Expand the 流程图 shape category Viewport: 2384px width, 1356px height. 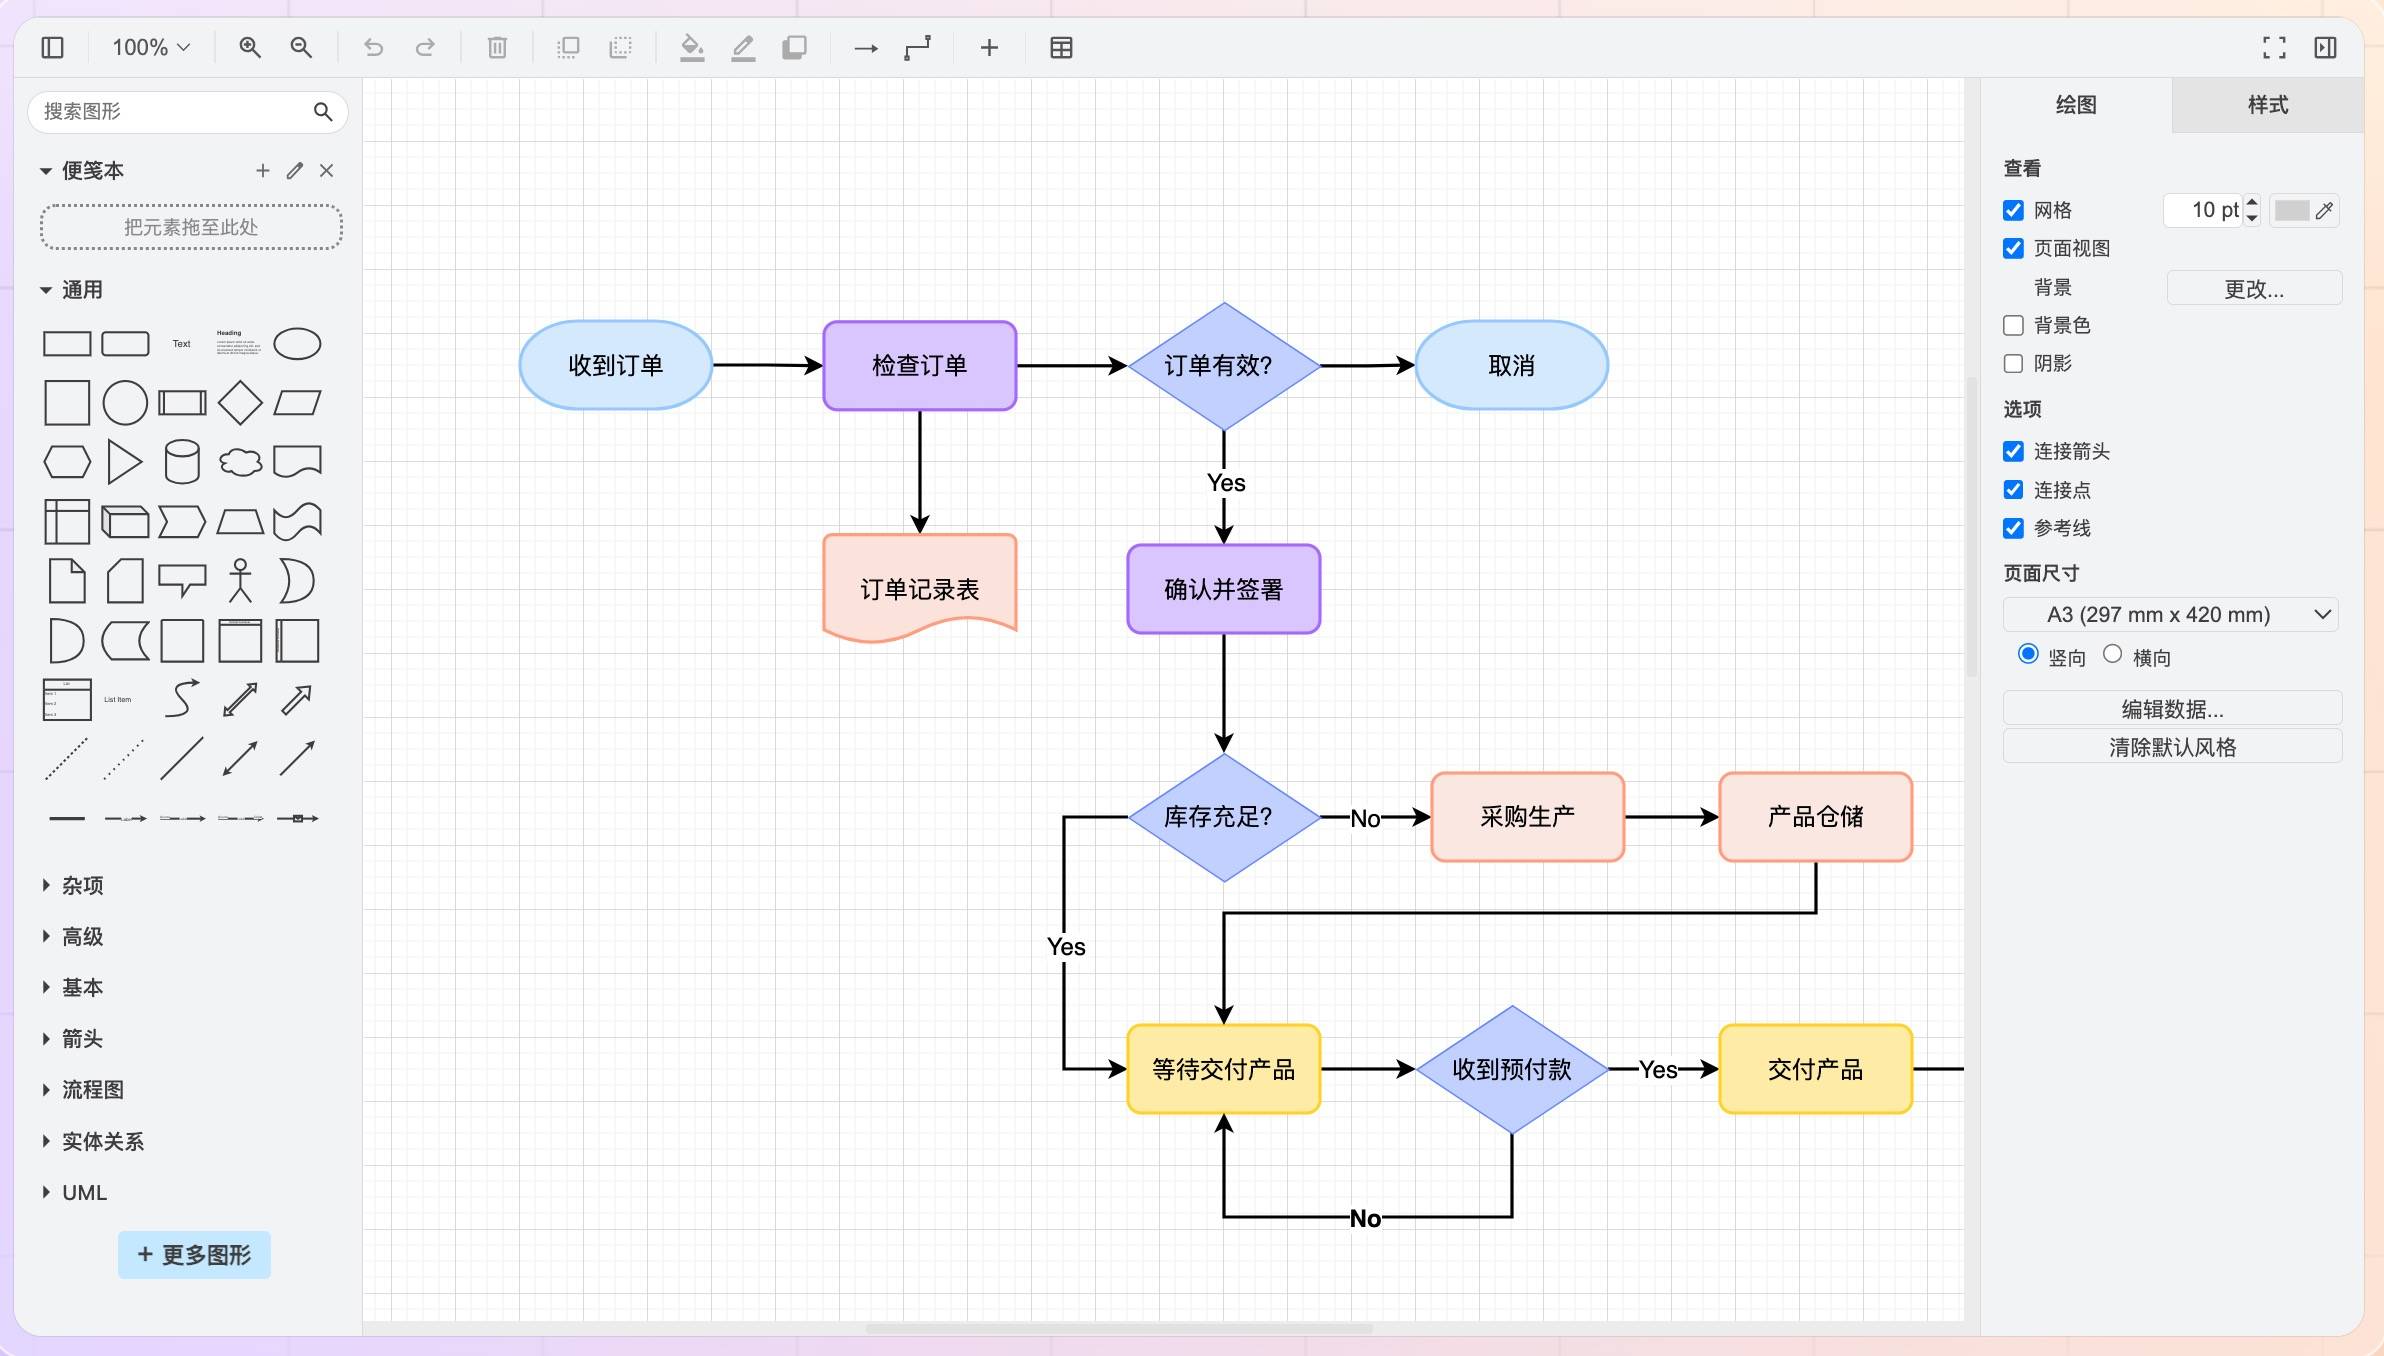tap(92, 1089)
